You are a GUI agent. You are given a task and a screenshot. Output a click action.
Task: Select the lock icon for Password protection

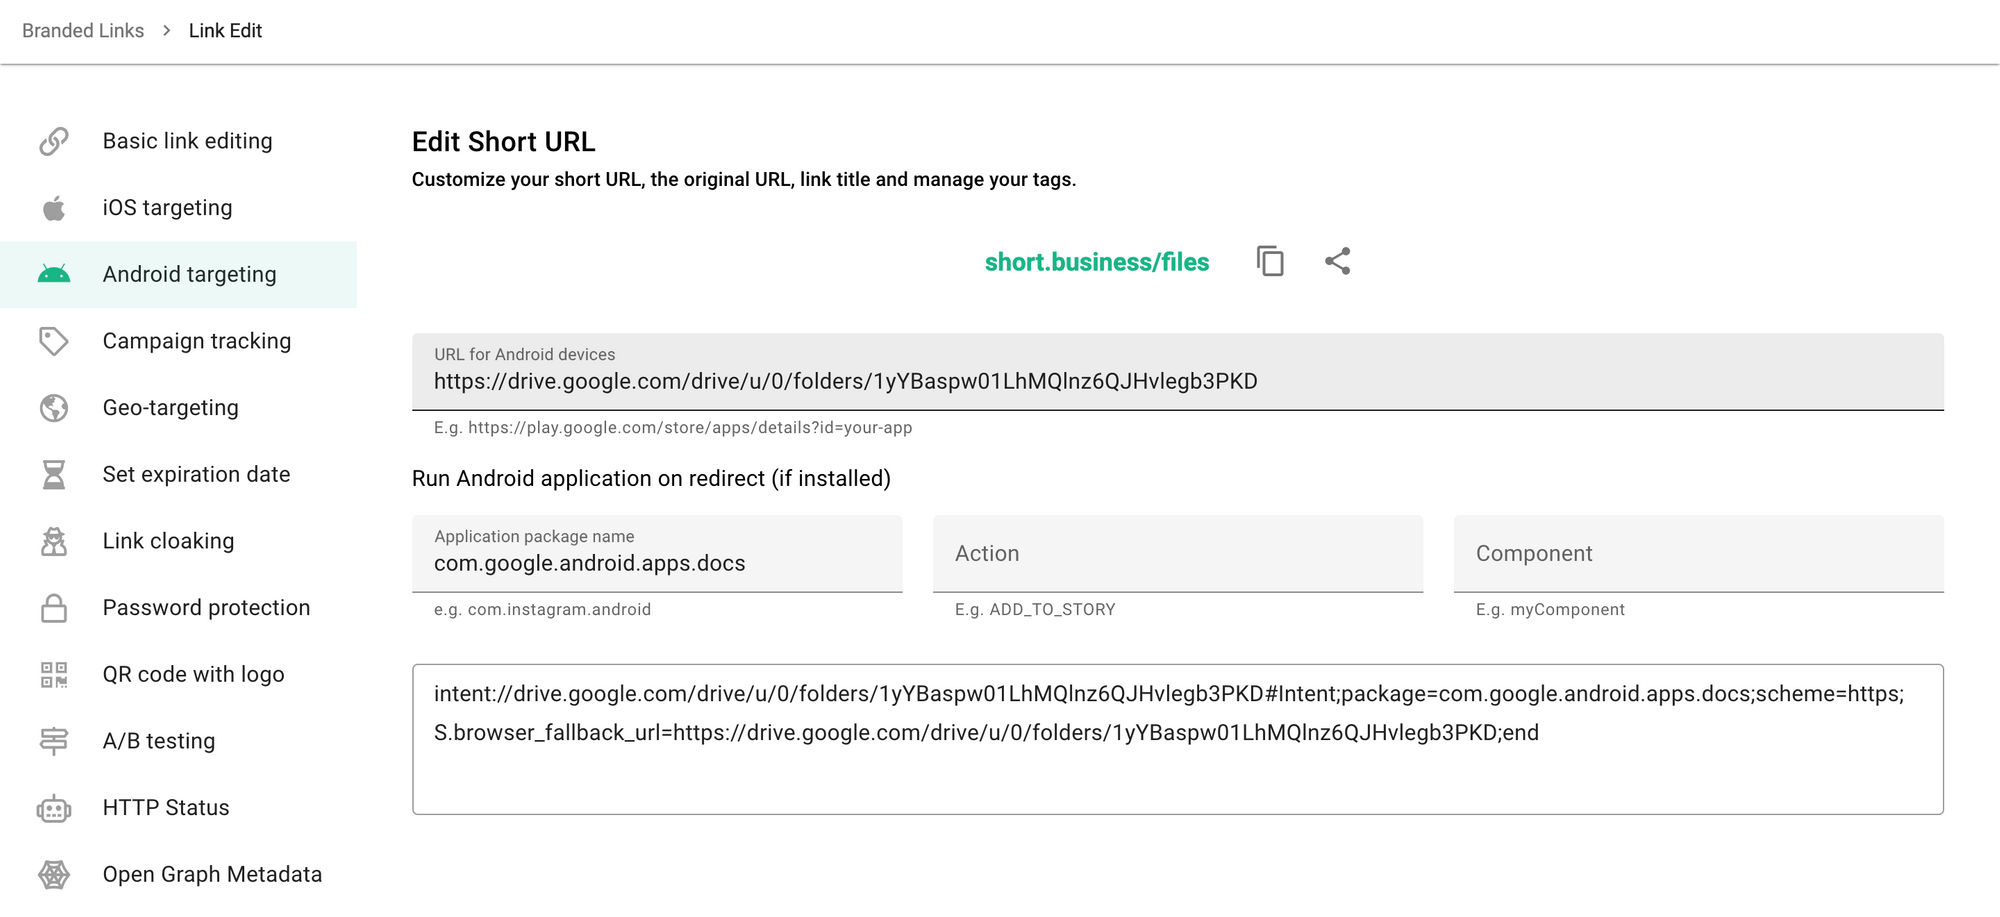[x=53, y=607]
